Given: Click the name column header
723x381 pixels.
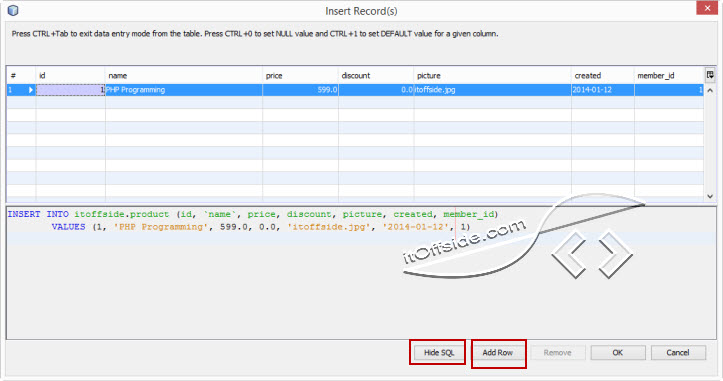Looking at the screenshot, I should pyautogui.click(x=184, y=75).
